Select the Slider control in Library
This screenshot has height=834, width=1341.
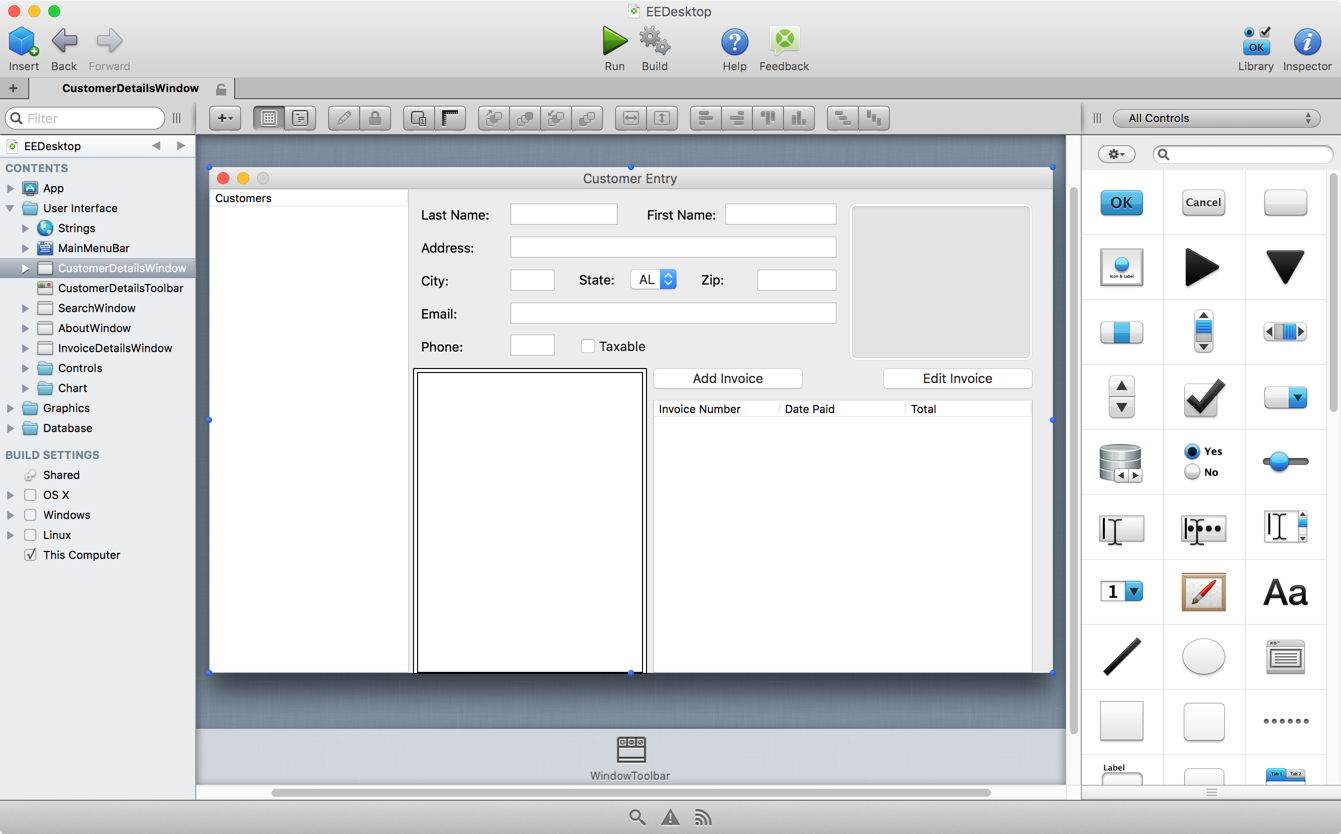pyautogui.click(x=1285, y=461)
